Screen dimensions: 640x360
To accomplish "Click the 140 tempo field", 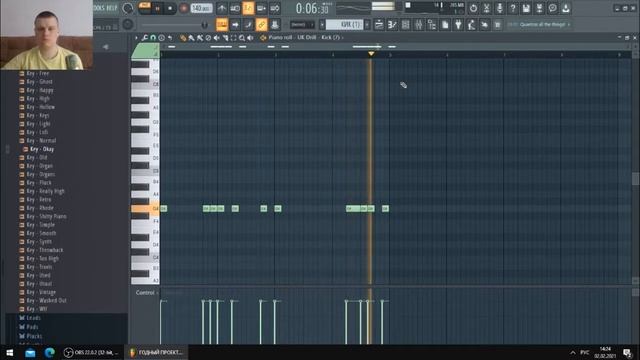I will 201,8.
